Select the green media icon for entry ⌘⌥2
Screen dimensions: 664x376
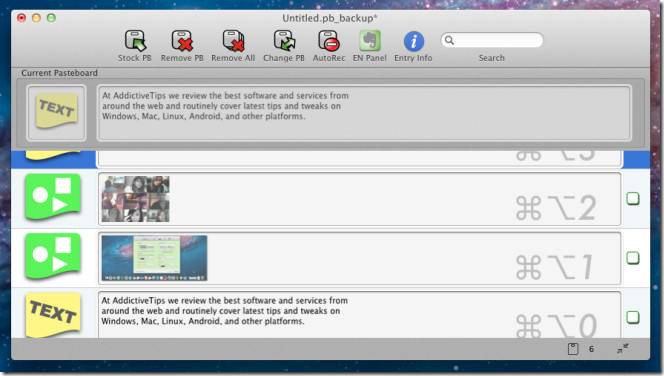53,197
